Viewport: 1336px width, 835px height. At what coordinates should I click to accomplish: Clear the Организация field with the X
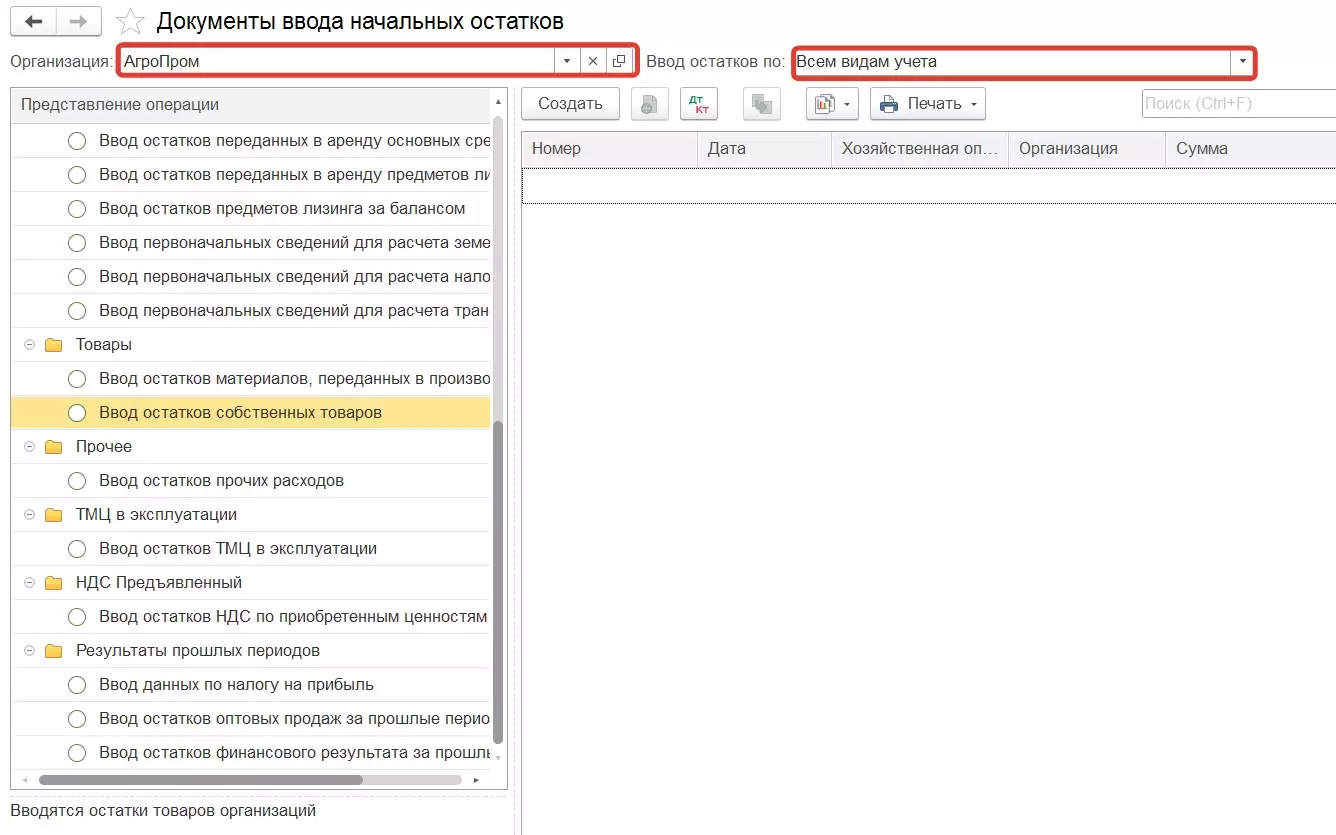click(592, 62)
